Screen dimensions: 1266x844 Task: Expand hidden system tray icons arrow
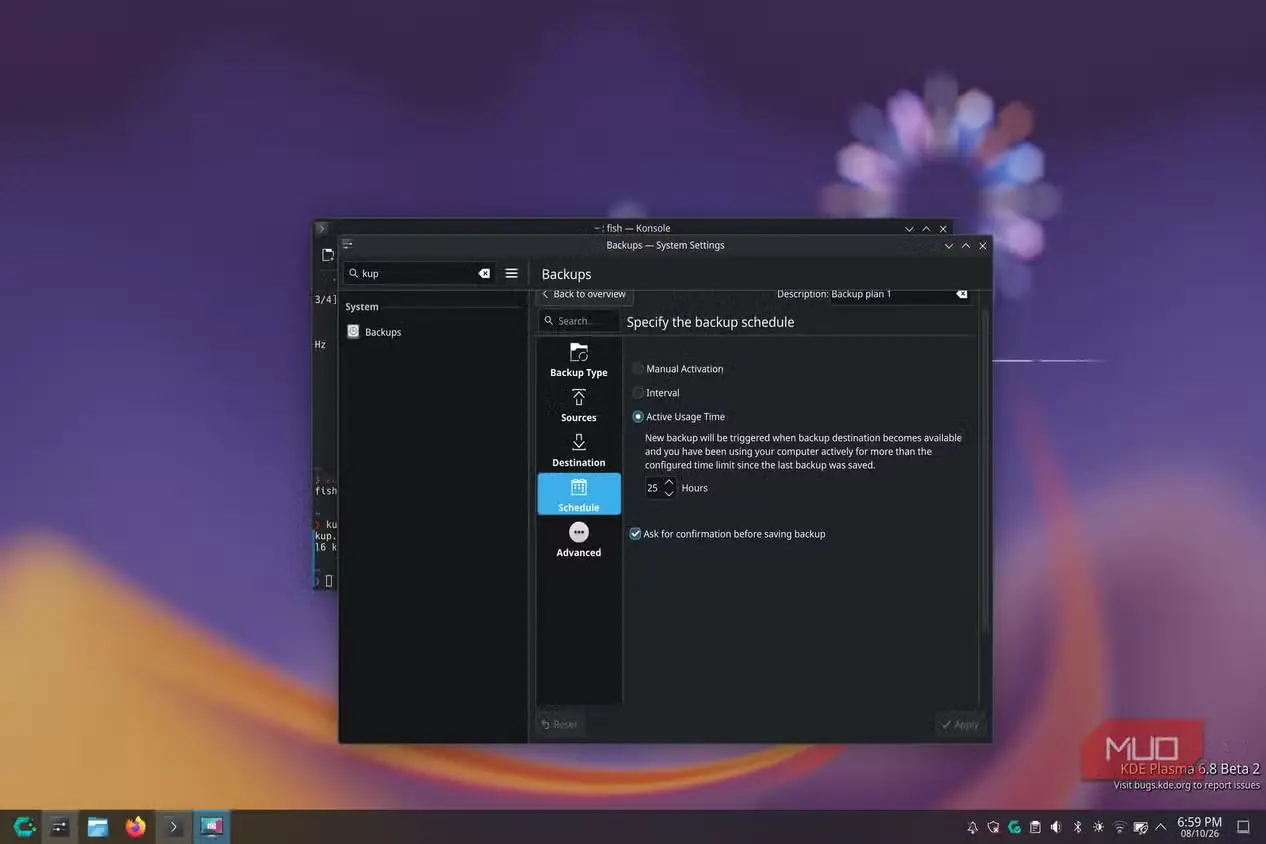tap(1160, 827)
